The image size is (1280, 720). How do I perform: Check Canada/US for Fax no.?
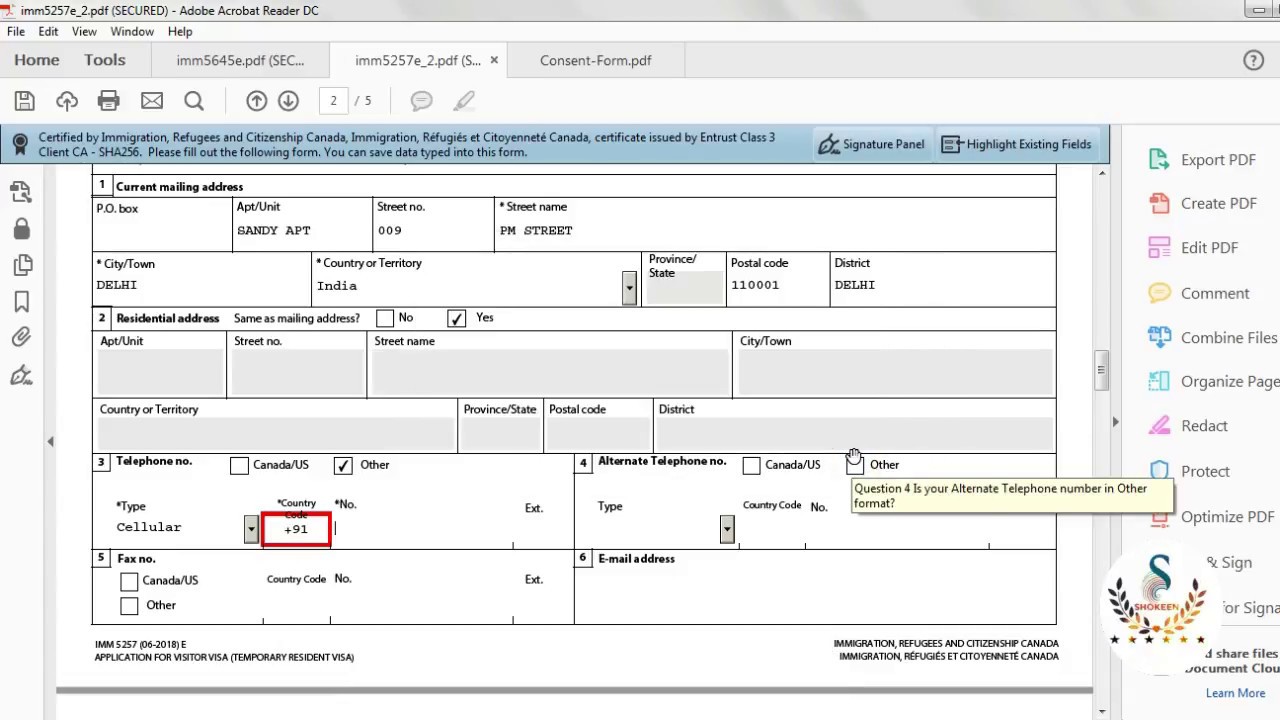click(x=129, y=581)
